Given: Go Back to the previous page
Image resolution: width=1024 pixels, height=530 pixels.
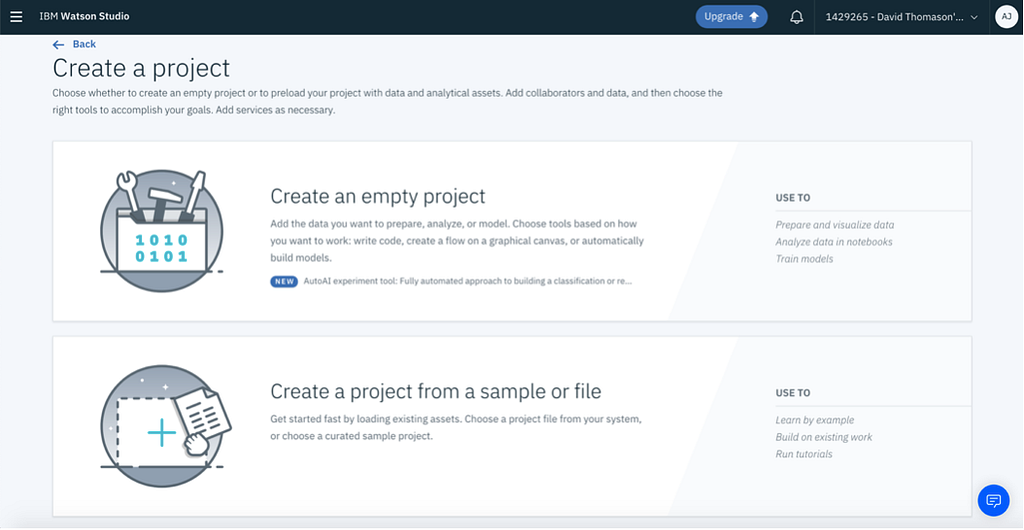Looking at the screenshot, I should pyautogui.click(x=84, y=44).
